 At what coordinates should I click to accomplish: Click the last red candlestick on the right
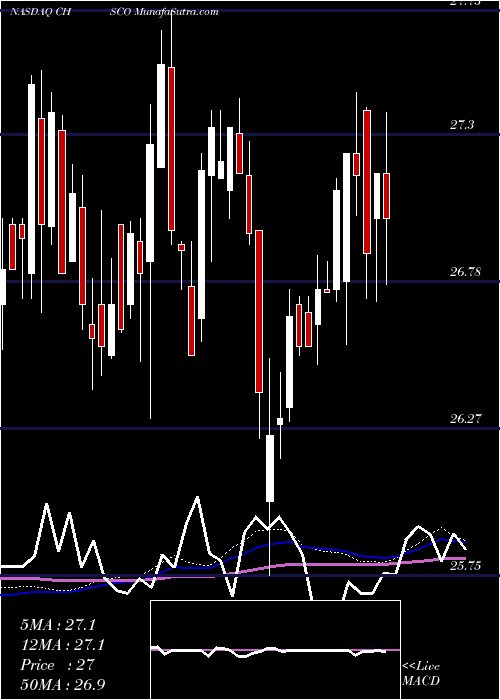coord(387,196)
